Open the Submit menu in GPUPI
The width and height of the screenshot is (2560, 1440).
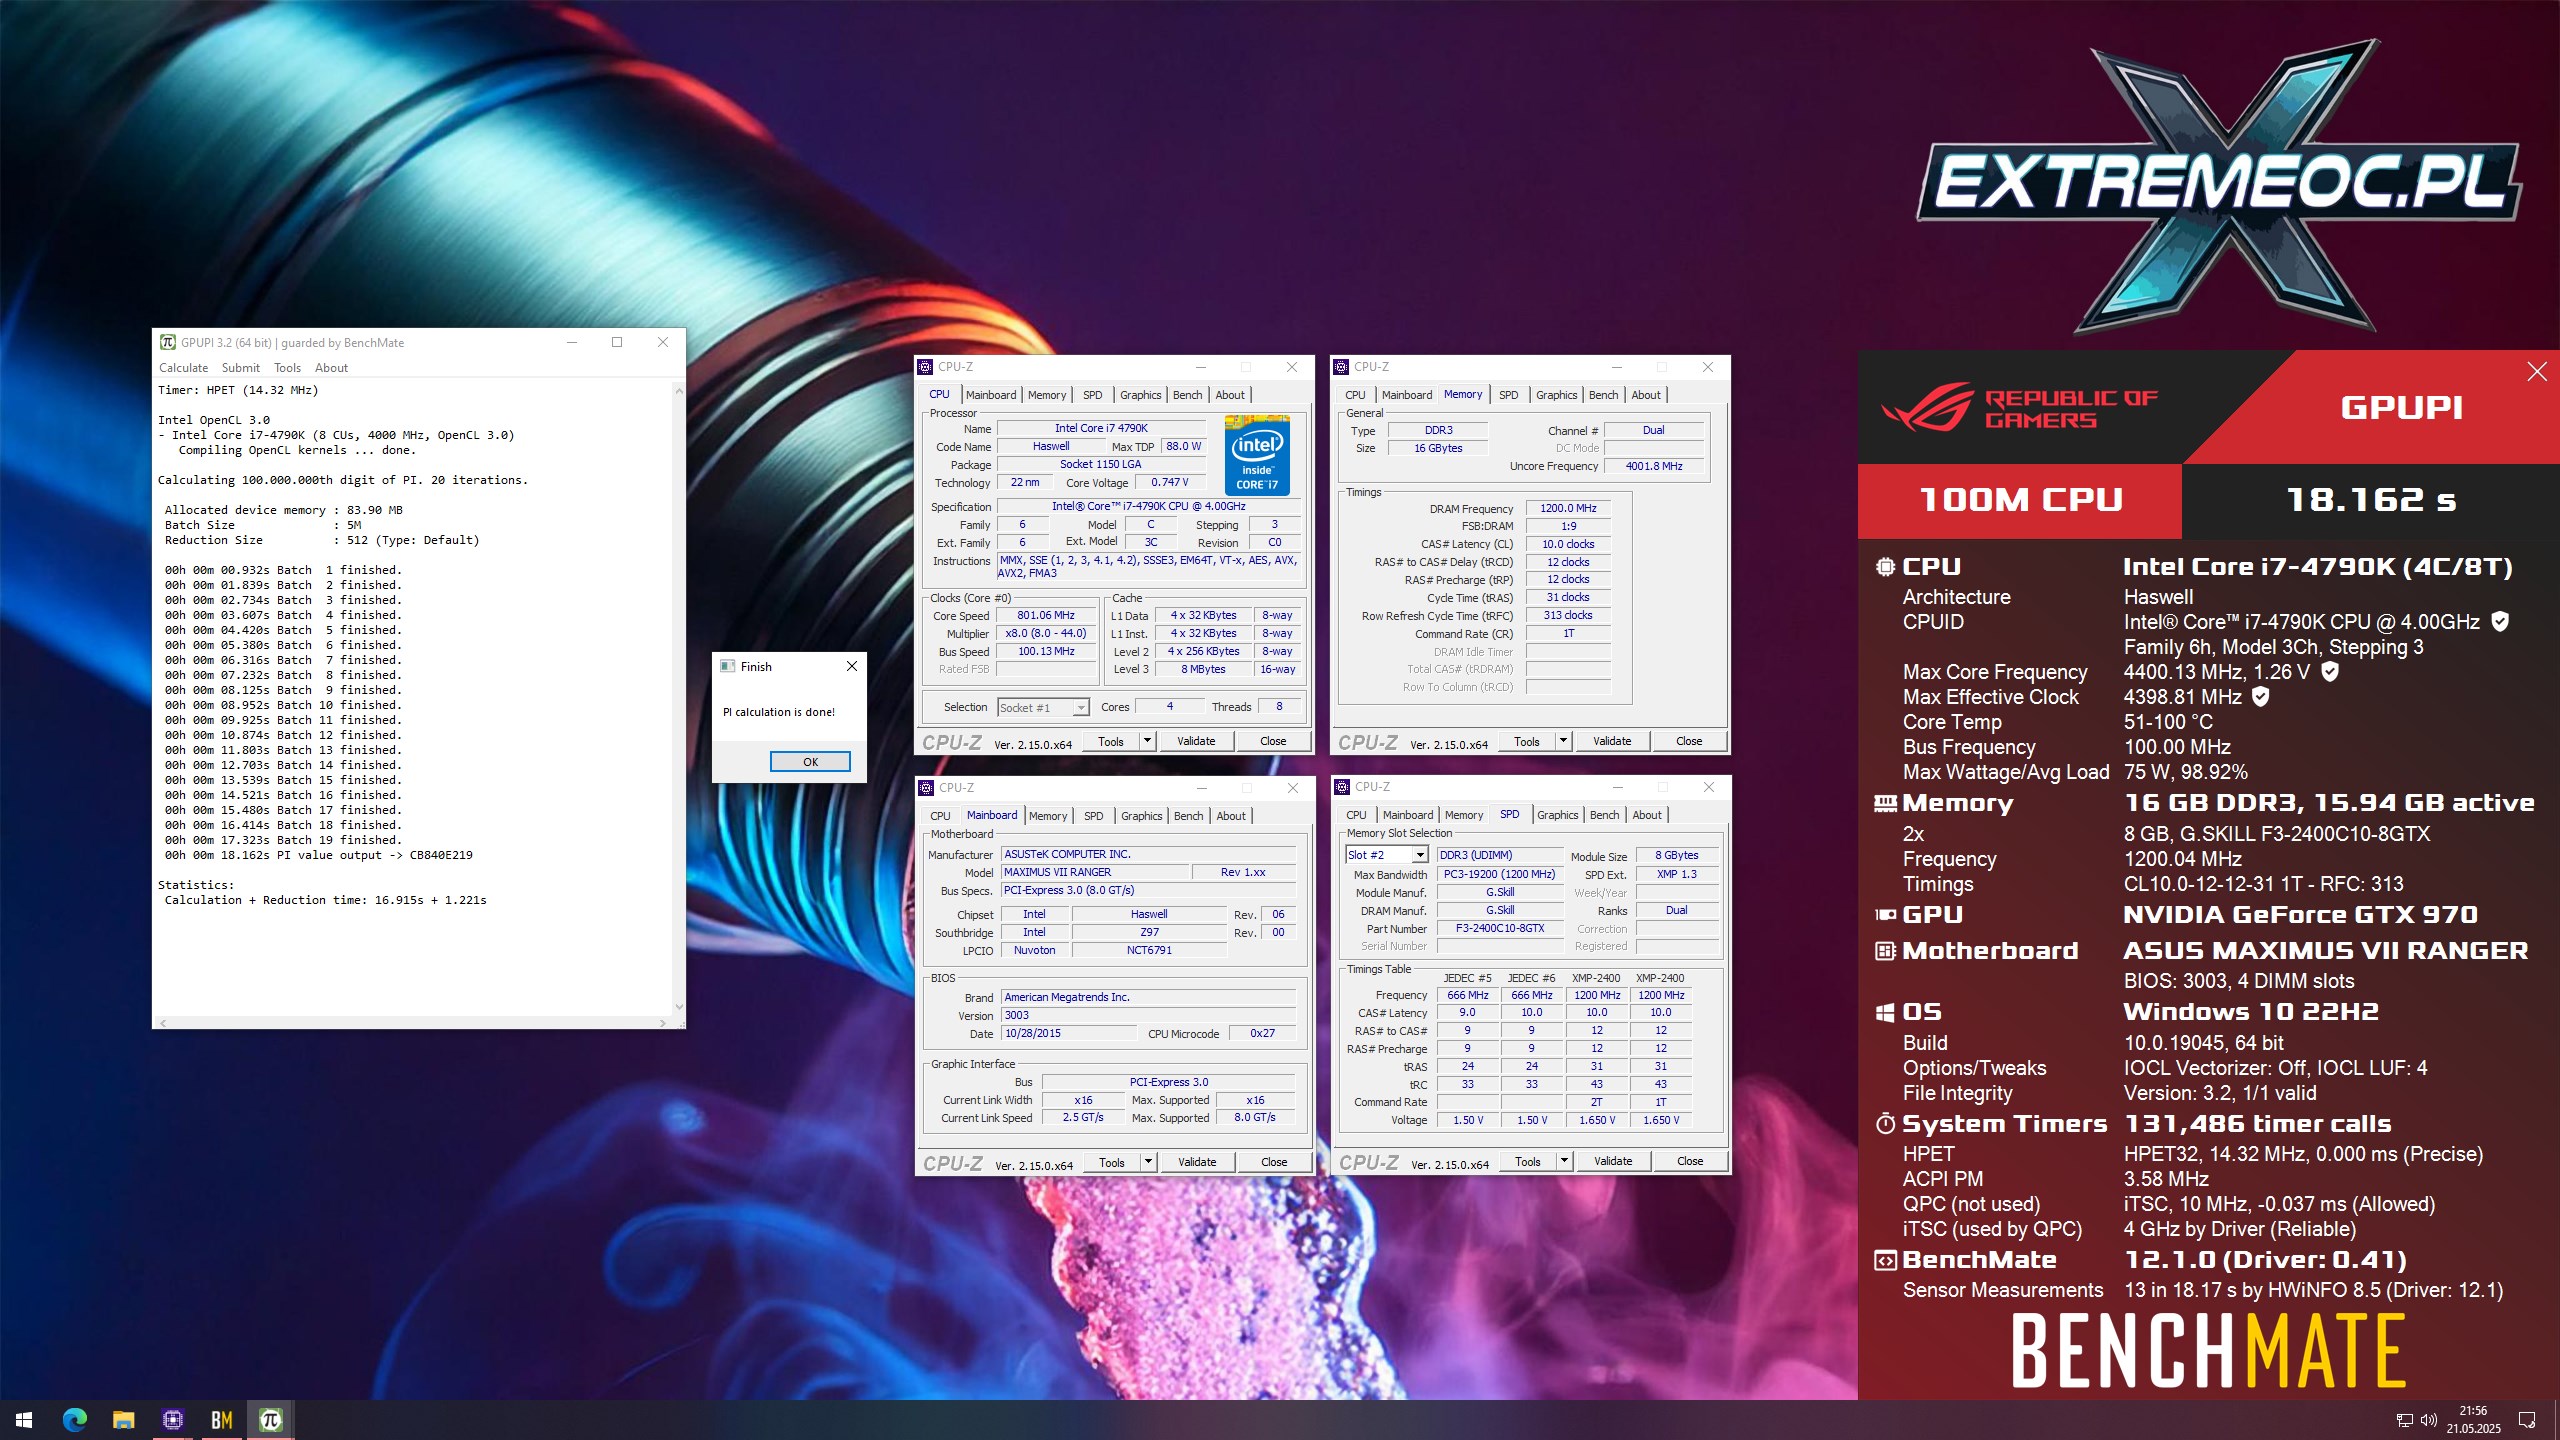click(x=241, y=368)
